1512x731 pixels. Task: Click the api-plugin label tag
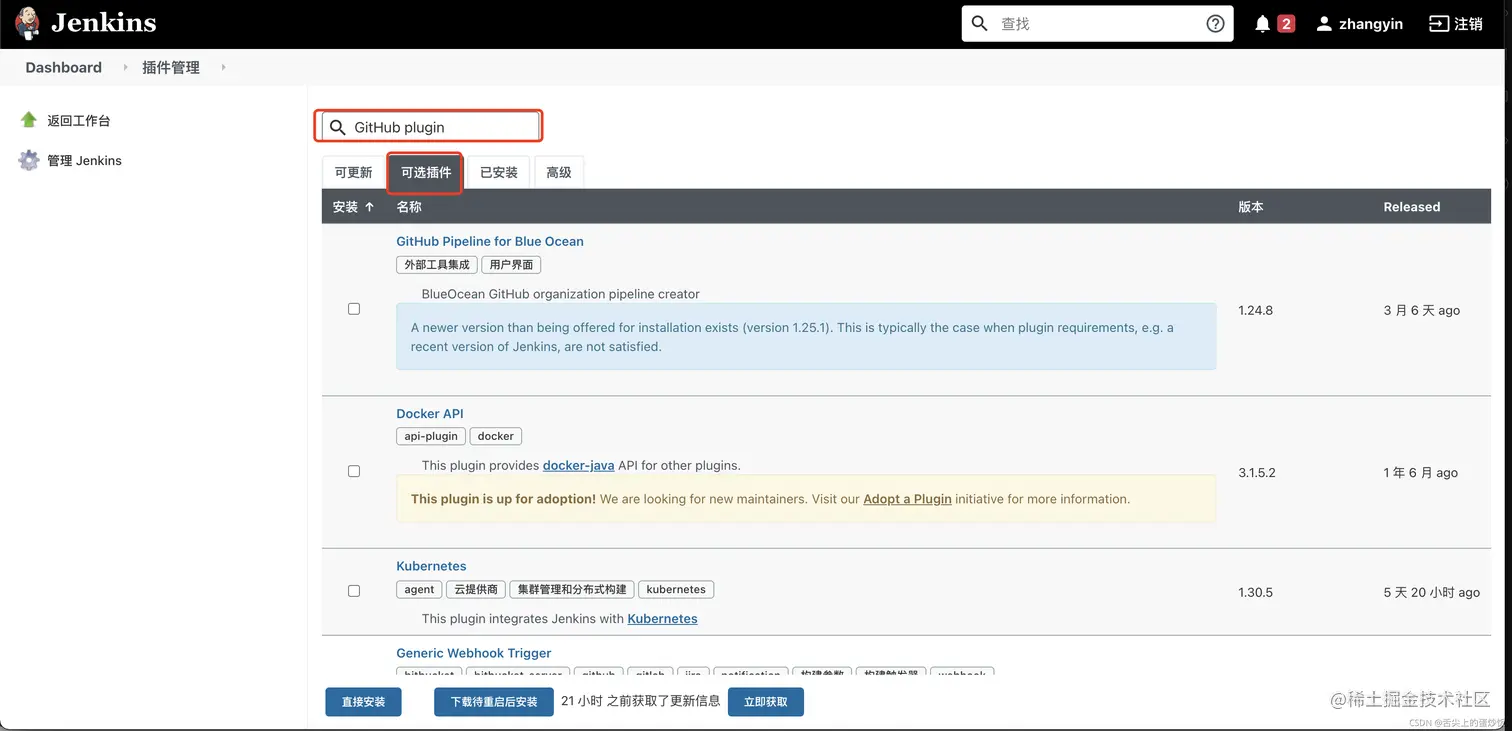coord(431,436)
